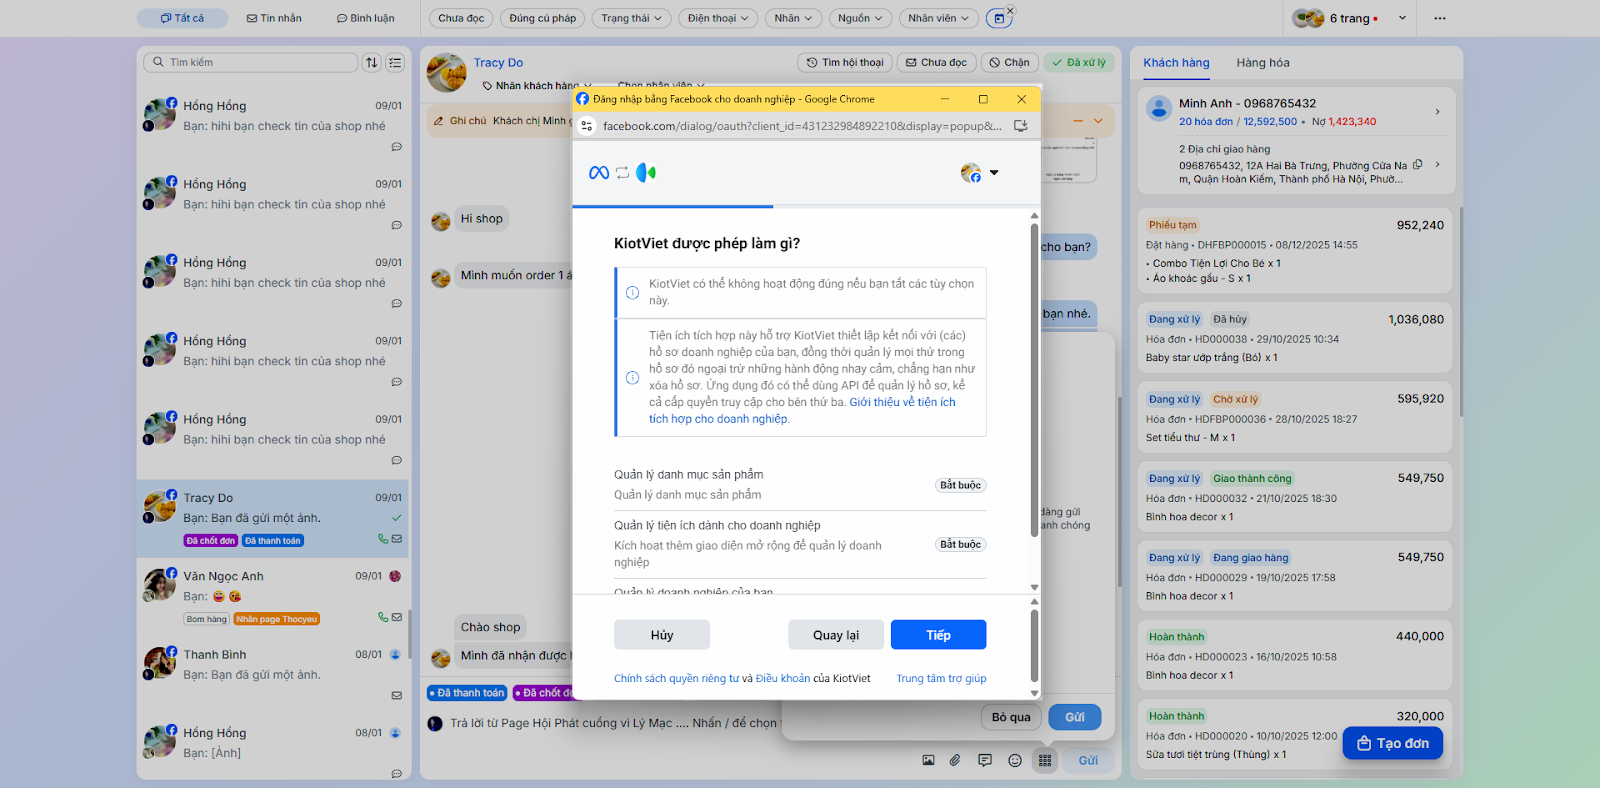Open Trung tâm trợ giúp link
This screenshot has width=1600, height=788.
(x=941, y=679)
